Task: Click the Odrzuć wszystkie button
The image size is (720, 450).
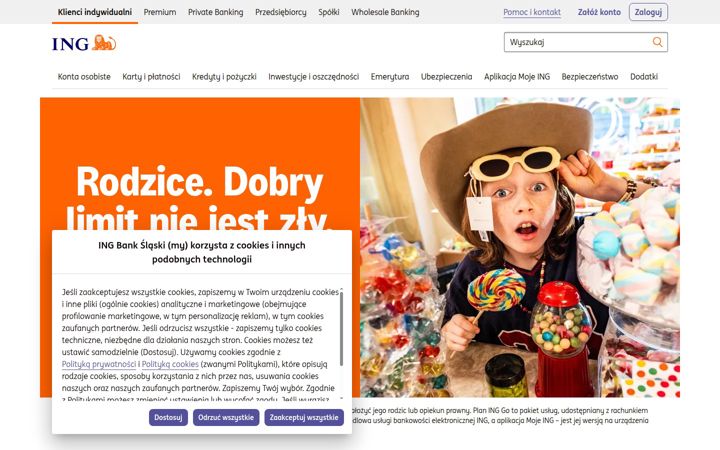Action: point(226,417)
